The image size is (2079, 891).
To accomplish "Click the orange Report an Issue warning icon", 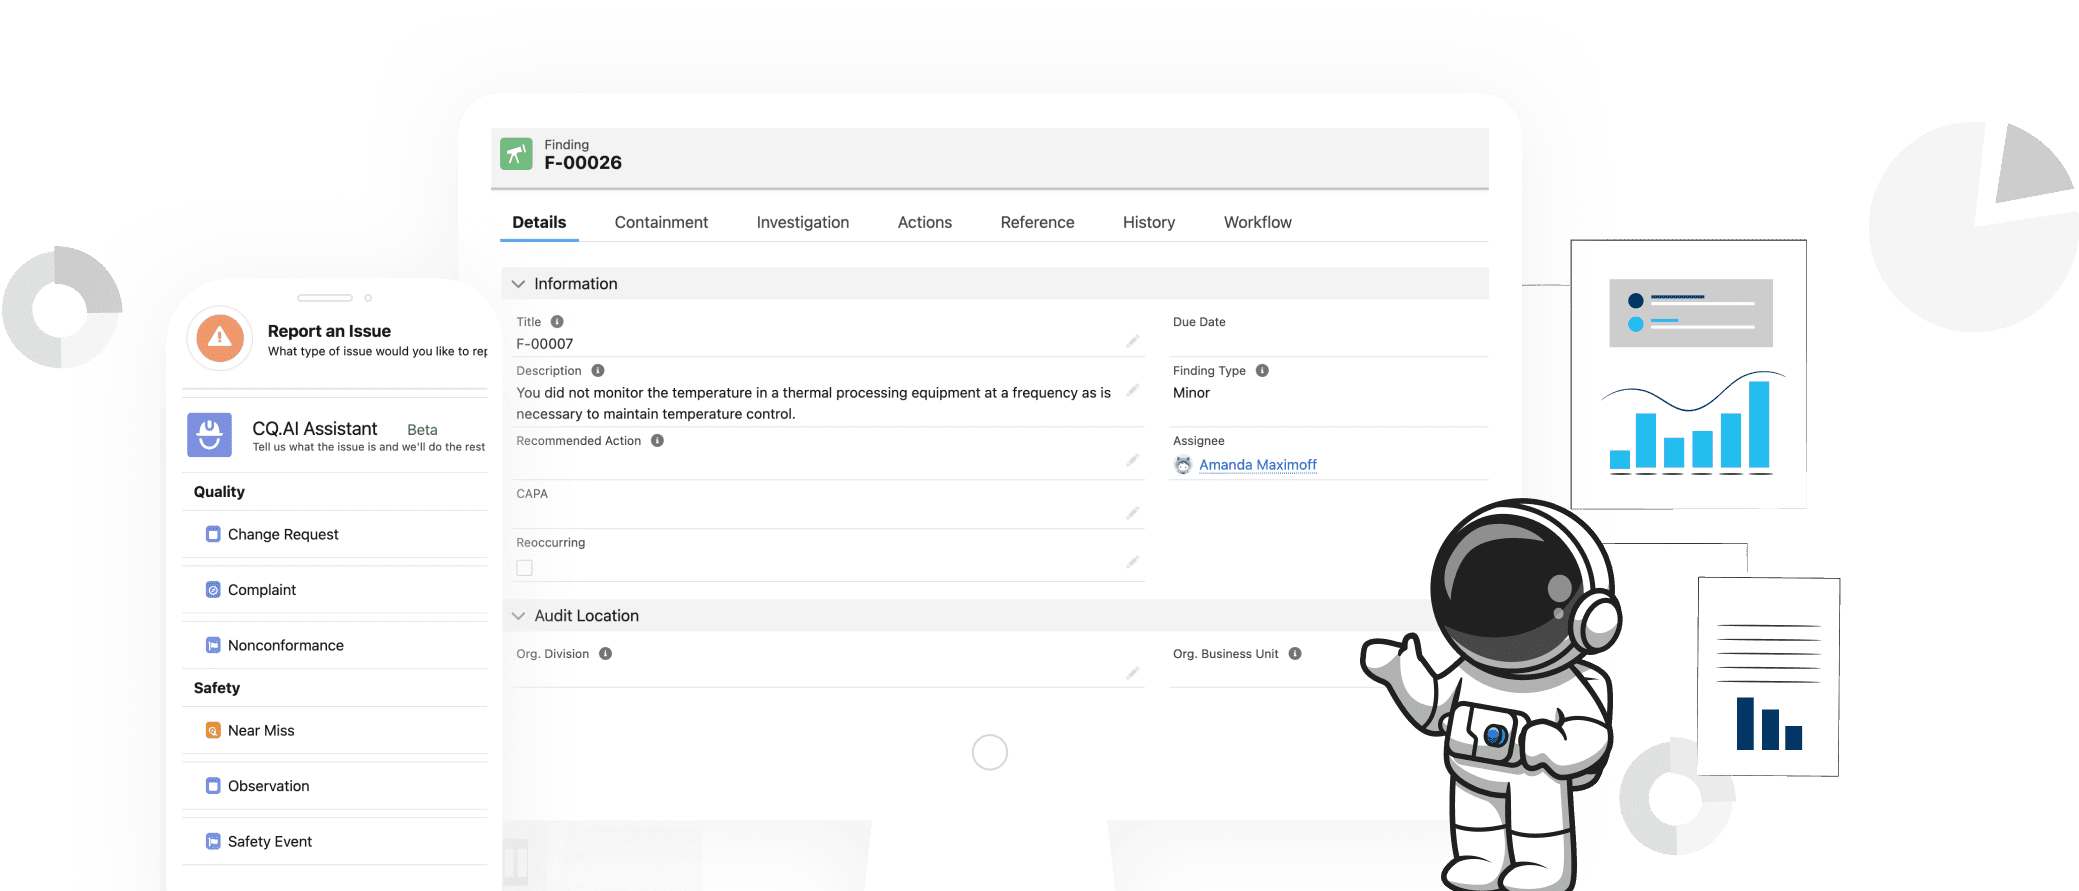I will [x=220, y=338].
